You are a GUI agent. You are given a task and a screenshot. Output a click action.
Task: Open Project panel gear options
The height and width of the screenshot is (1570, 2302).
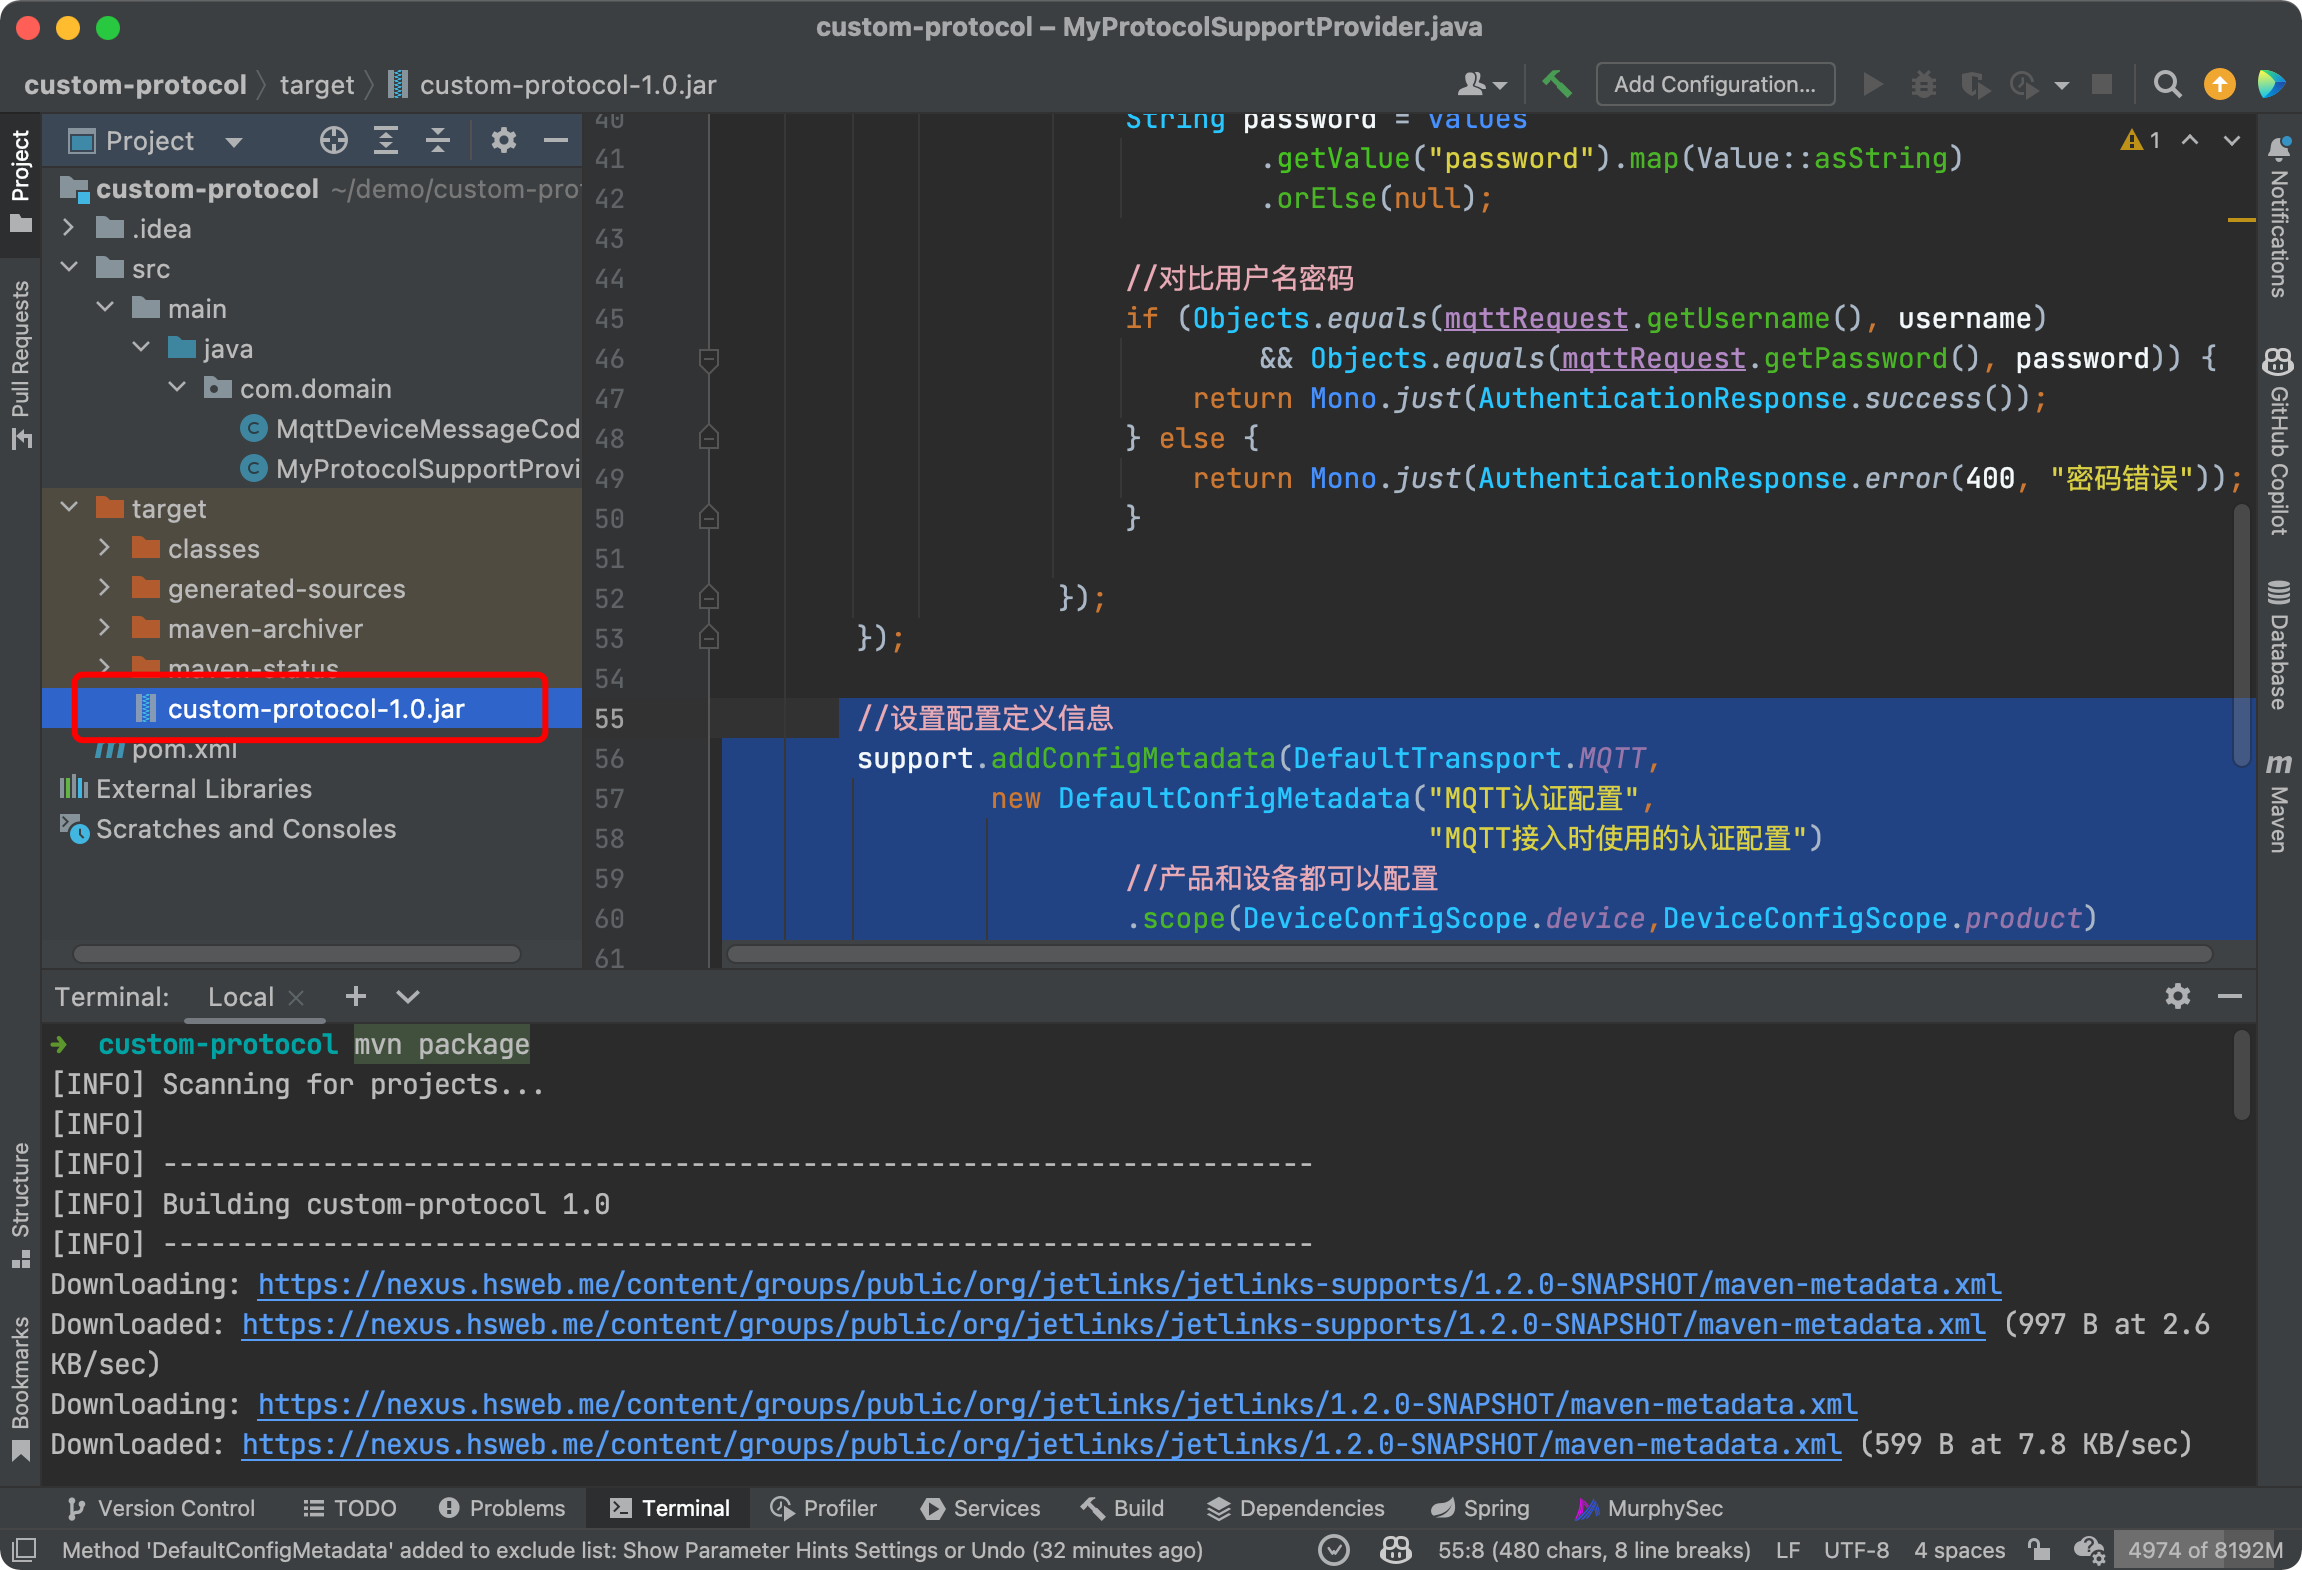[x=503, y=140]
